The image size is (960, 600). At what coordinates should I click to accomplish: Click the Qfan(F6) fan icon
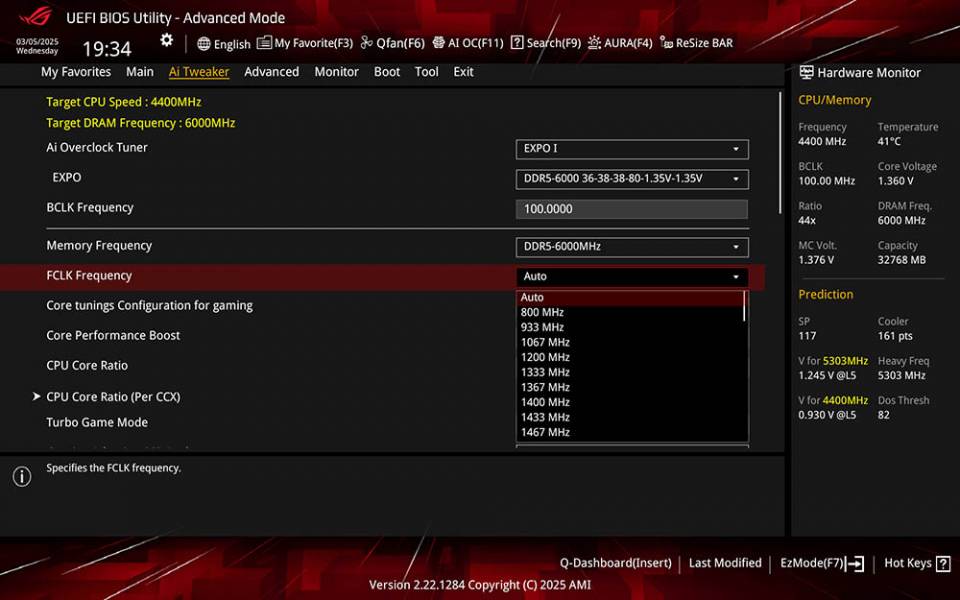tap(366, 42)
